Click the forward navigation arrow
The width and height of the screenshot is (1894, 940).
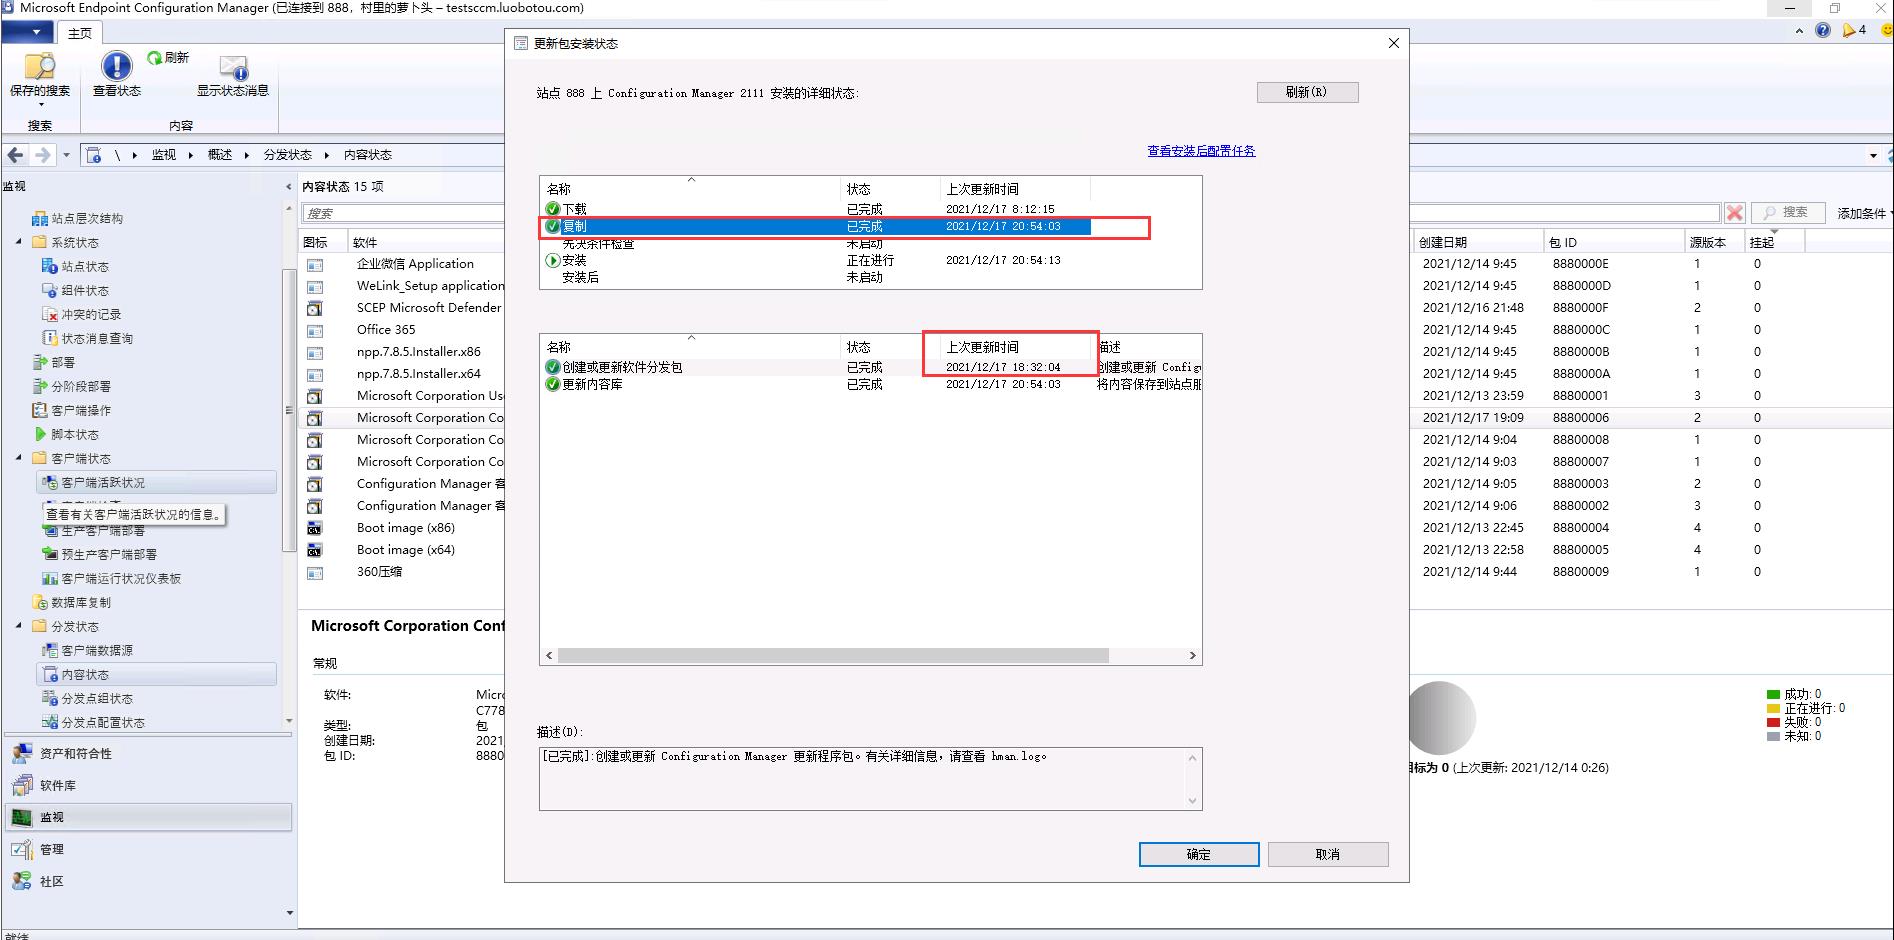tap(42, 155)
